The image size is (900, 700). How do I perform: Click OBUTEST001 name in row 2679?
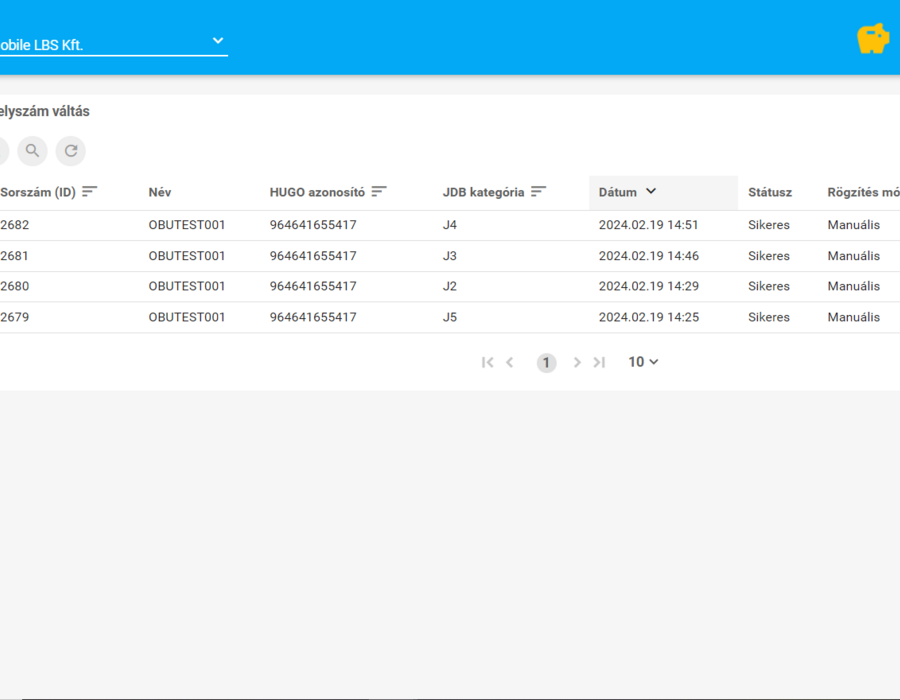coord(187,317)
